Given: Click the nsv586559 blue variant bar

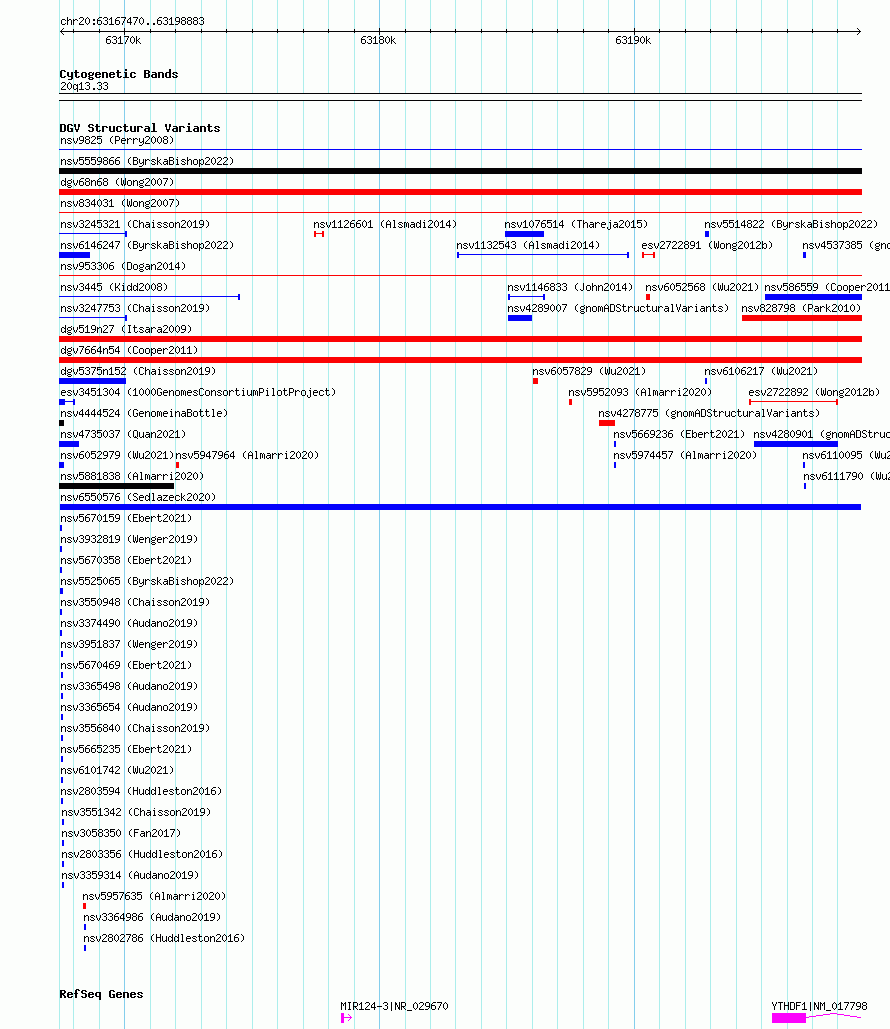Looking at the screenshot, I should [x=813, y=297].
